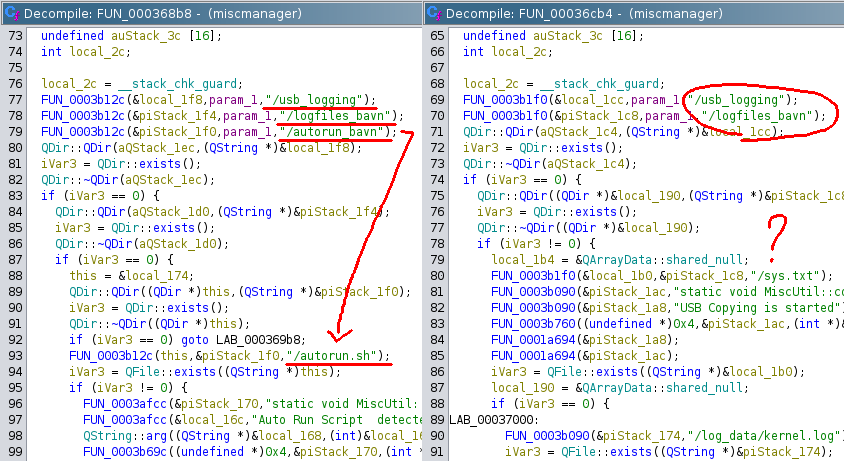Click __stack_chk_guard in FUN_000368b8 panel

(x=178, y=84)
